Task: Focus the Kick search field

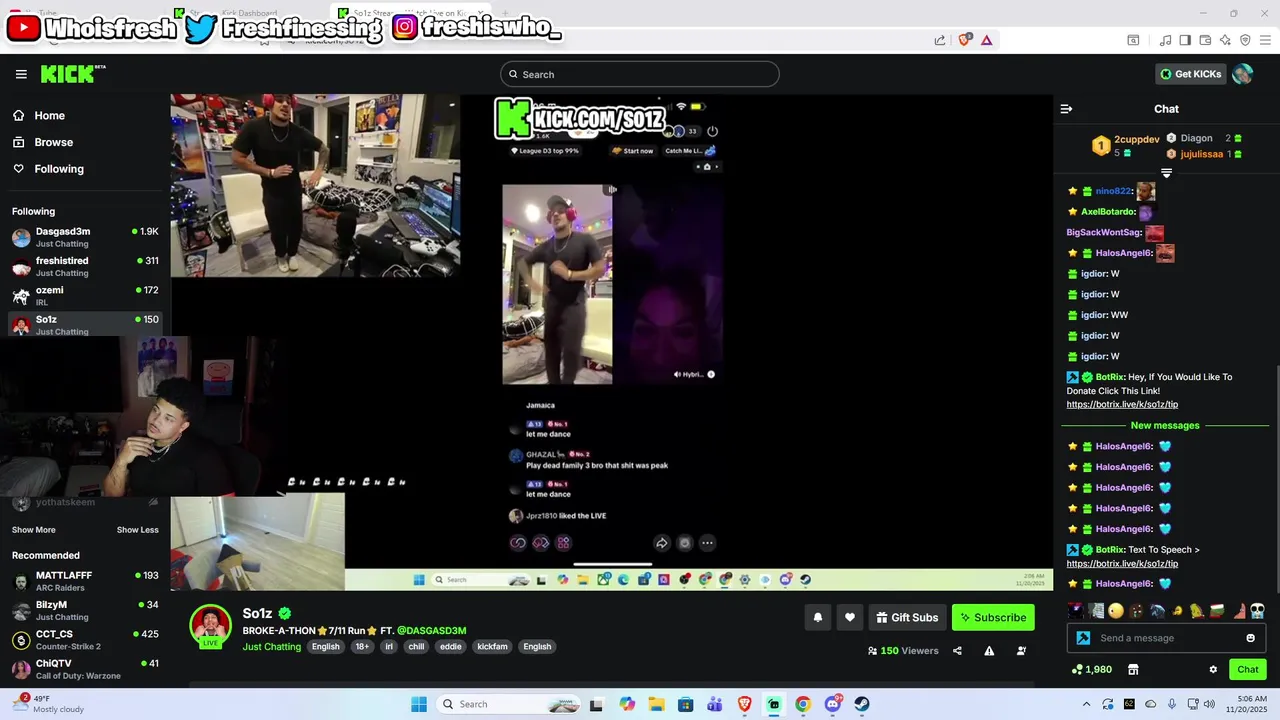Action: click(640, 74)
